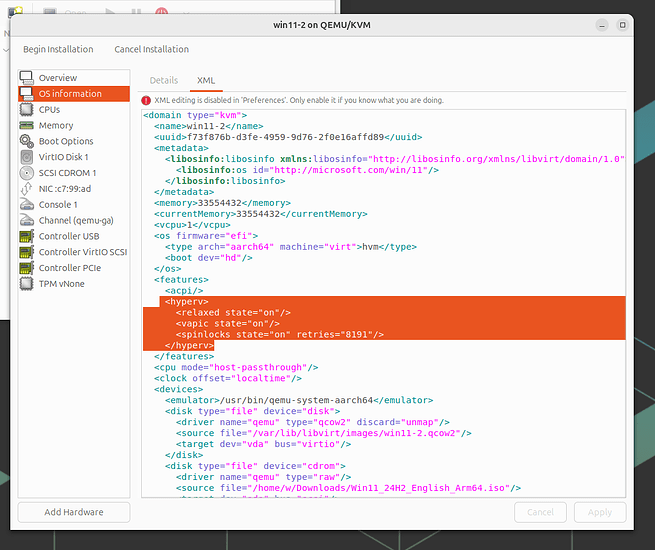The width and height of the screenshot is (655, 550).
Task: Click the red XML editing warning icon
Action: 146,100
